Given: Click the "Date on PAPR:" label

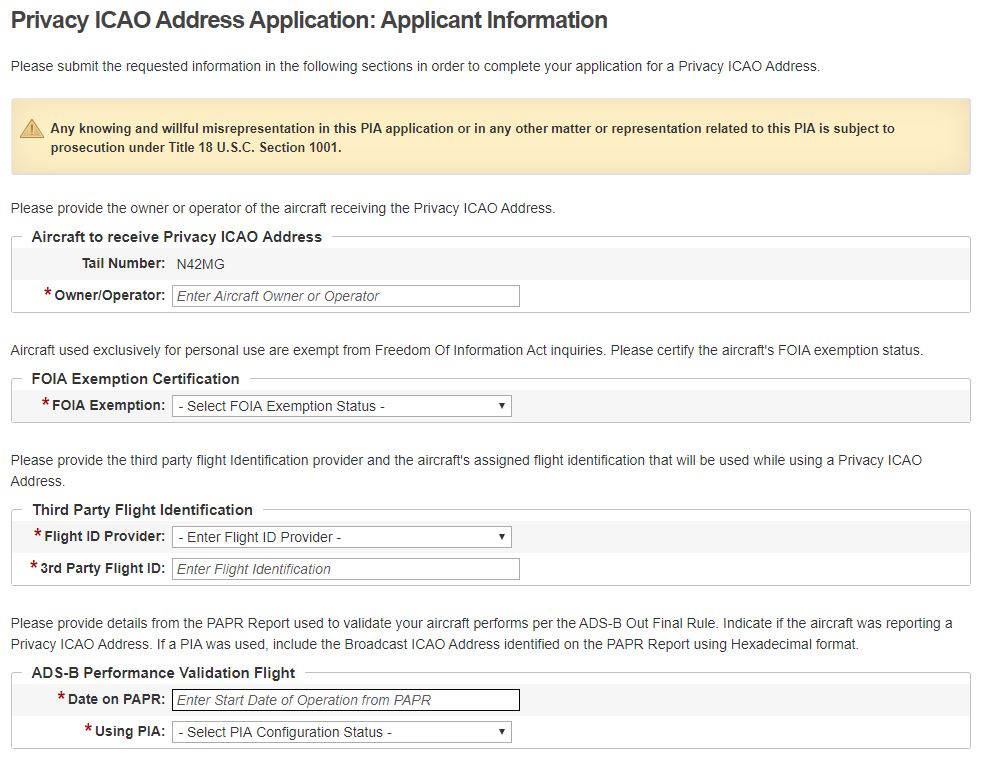Looking at the screenshot, I should point(116,699).
